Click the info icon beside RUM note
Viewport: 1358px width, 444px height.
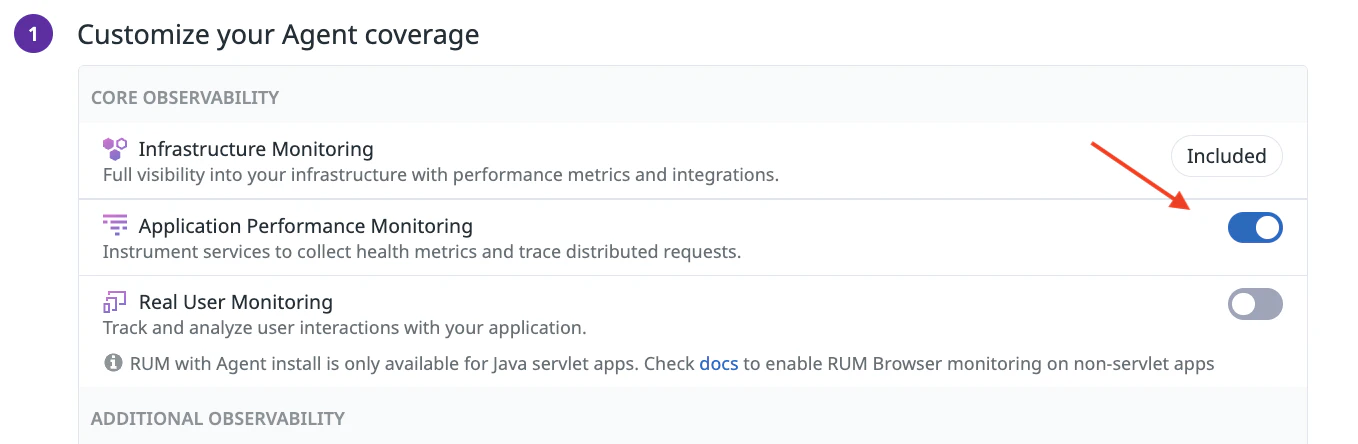pos(113,363)
